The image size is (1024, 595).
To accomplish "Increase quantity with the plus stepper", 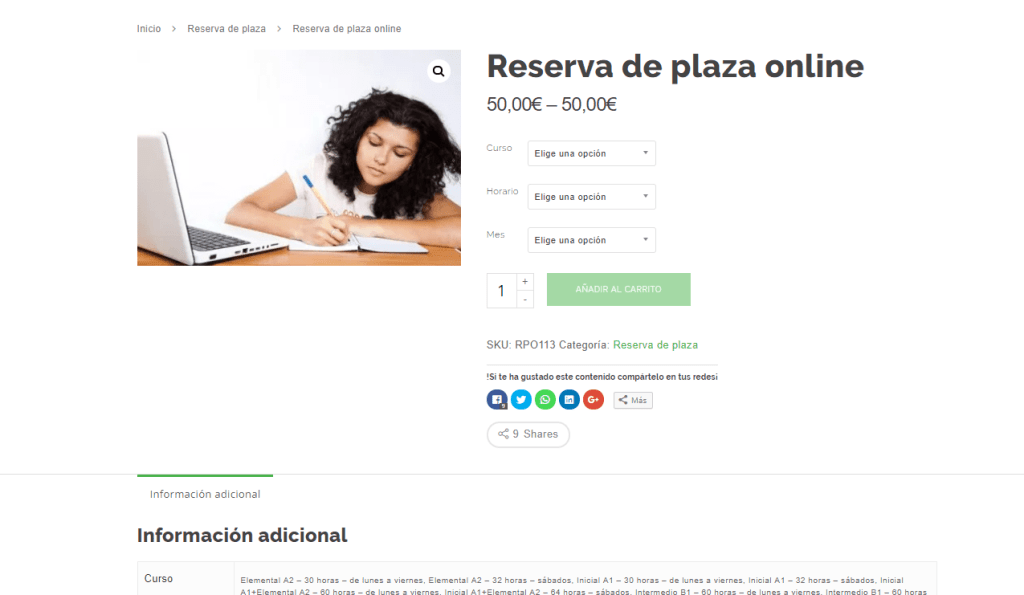I will coord(525,281).
